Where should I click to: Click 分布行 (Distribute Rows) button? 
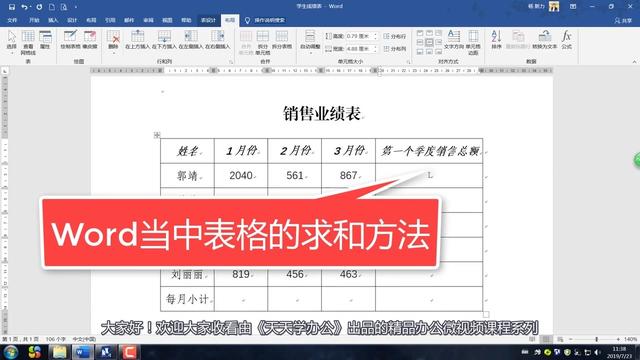click(x=395, y=36)
